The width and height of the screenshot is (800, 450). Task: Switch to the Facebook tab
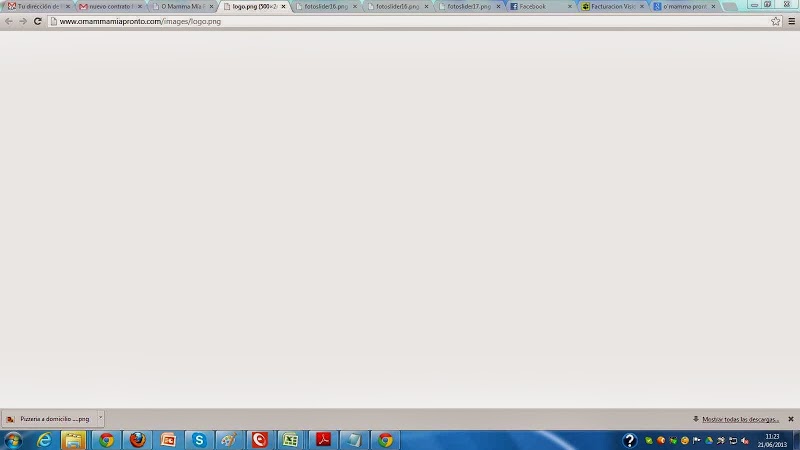(540, 7)
